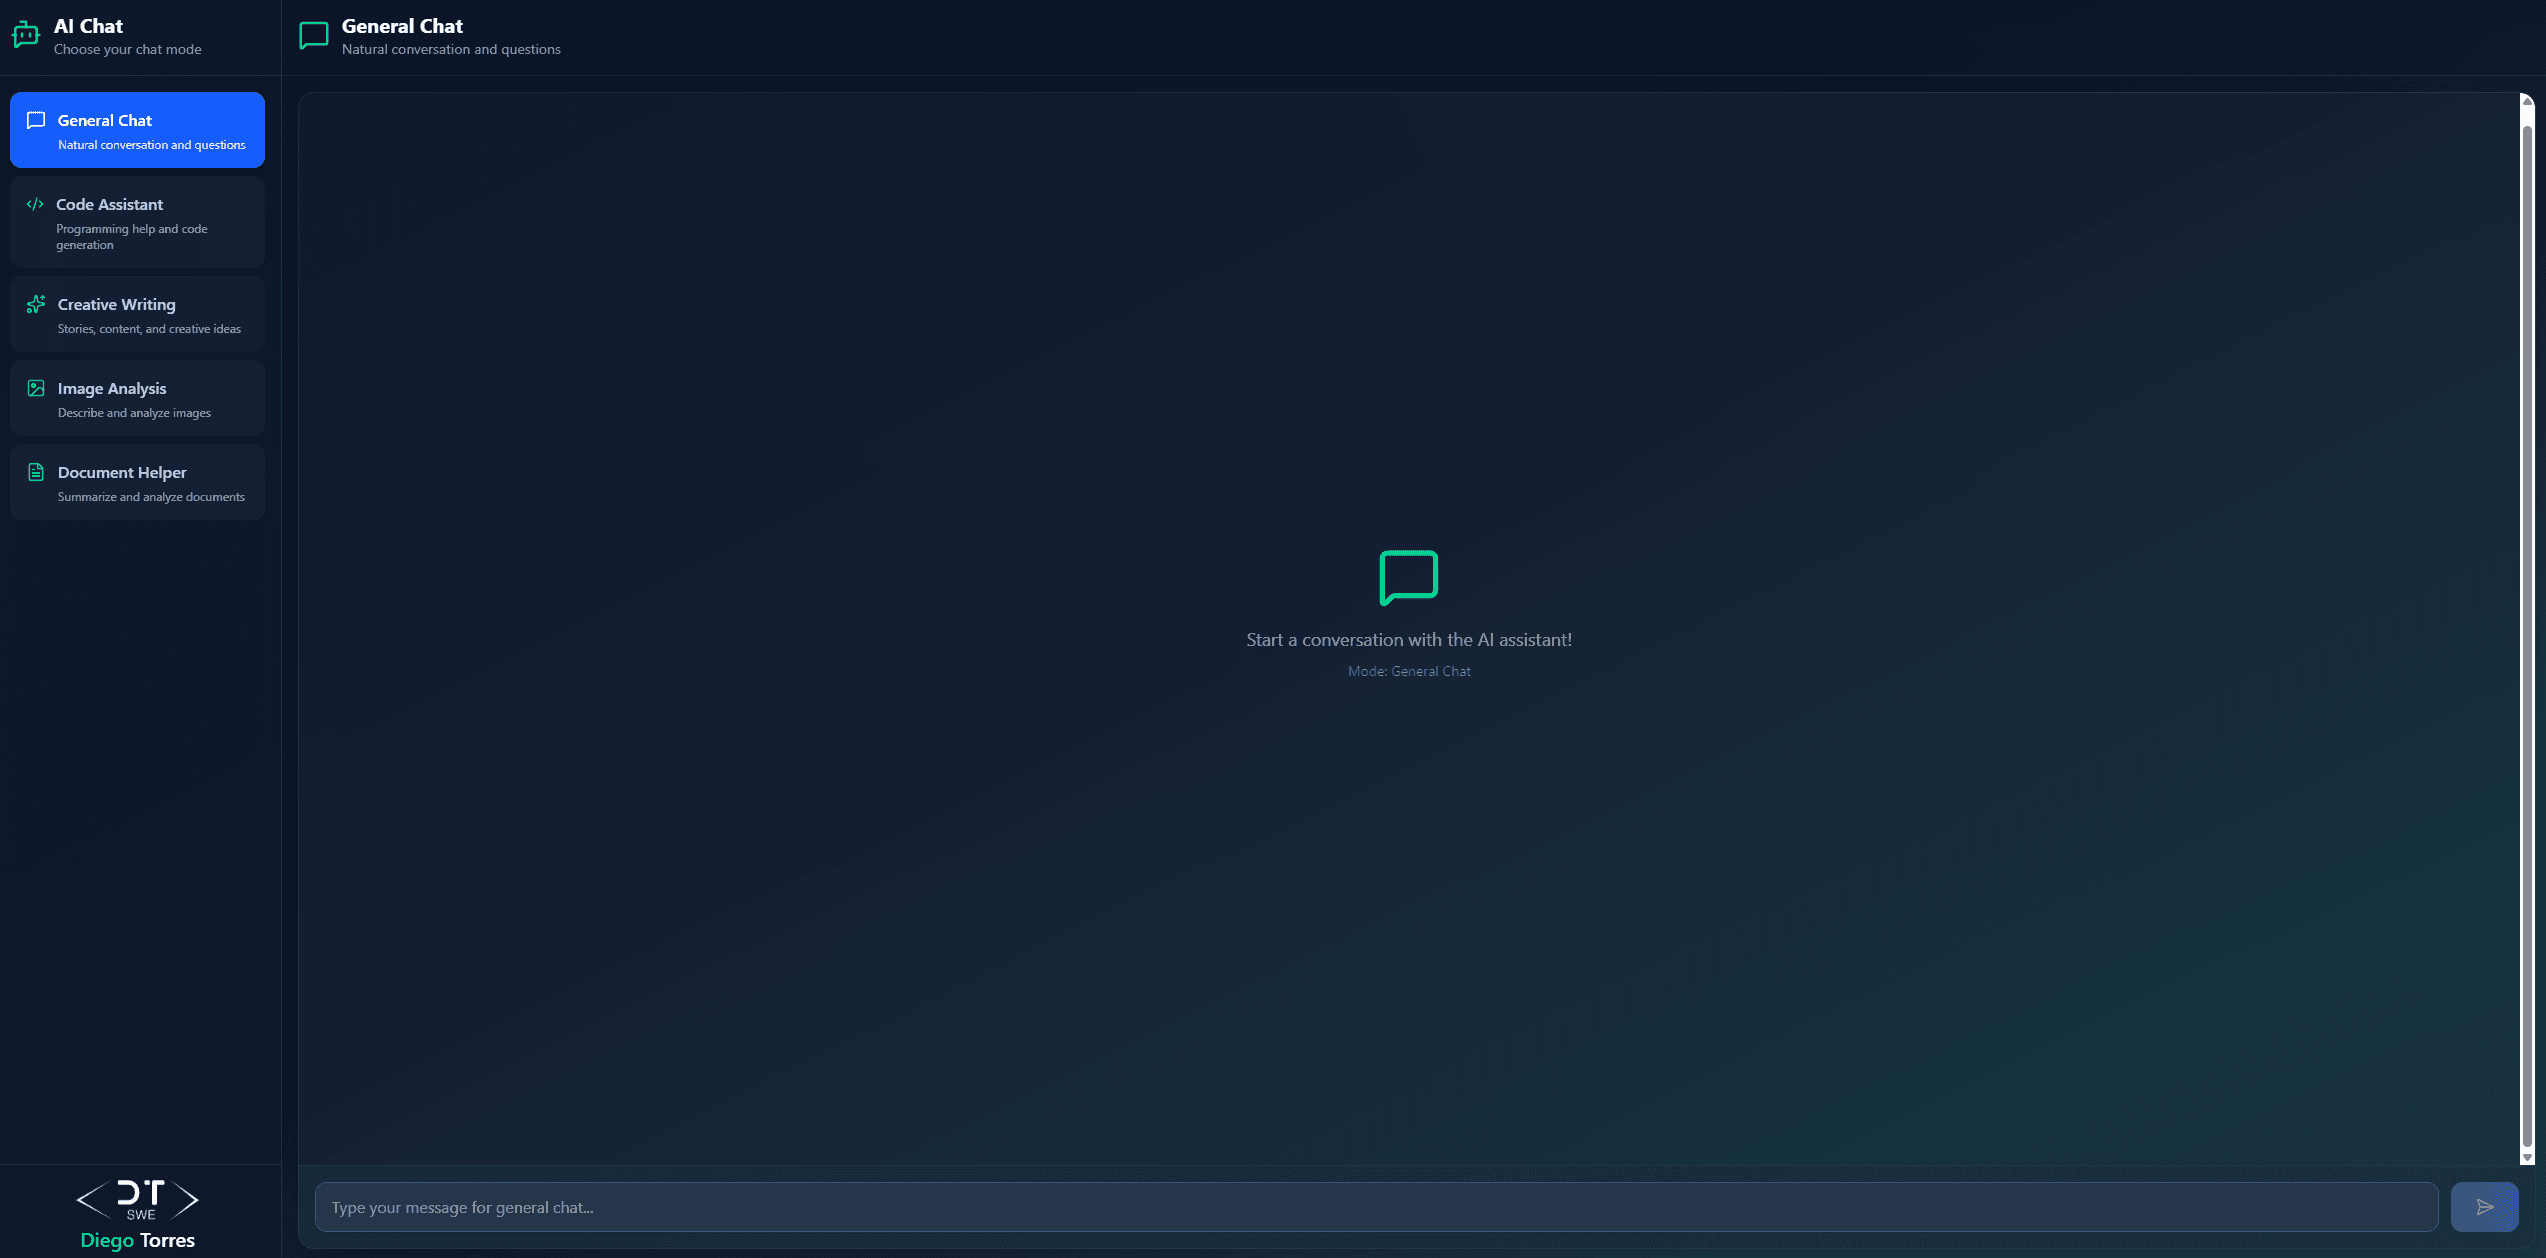Click the Code Assistant brackets icon
The height and width of the screenshot is (1258, 2546).
(35, 204)
